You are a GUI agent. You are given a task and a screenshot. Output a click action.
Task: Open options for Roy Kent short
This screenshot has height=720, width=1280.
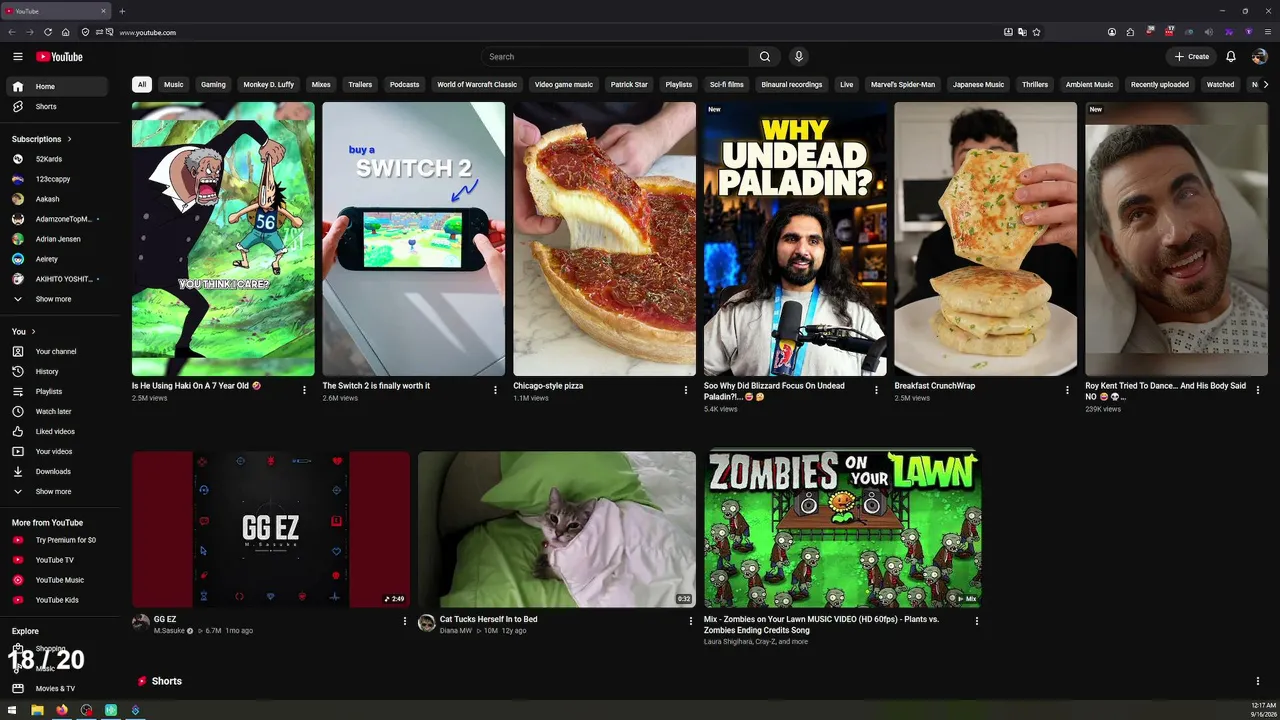1258,390
